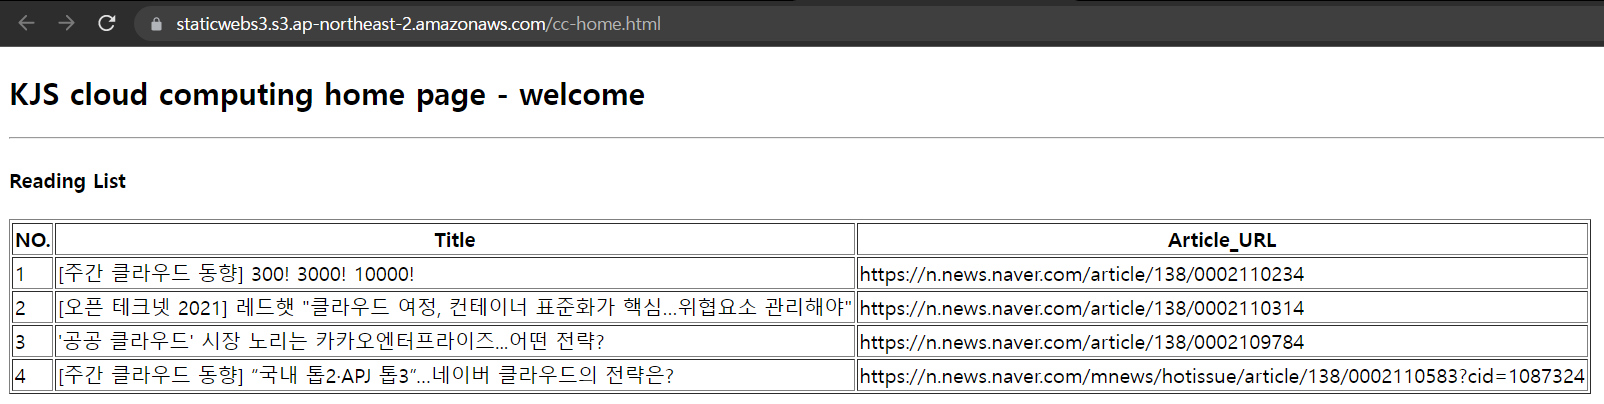The height and width of the screenshot is (404, 1604).
Task: Select row number 2 cell
Action: click(33, 308)
